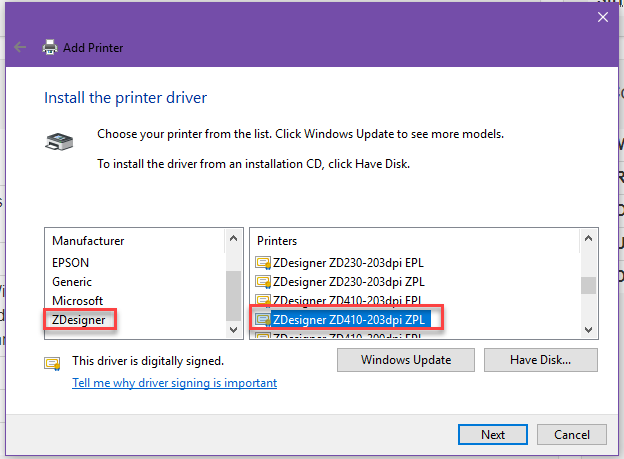The height and width of the screenshot is (459, 624).
Task: Click the Windows Update button
Action: click(x=406, y=360)
